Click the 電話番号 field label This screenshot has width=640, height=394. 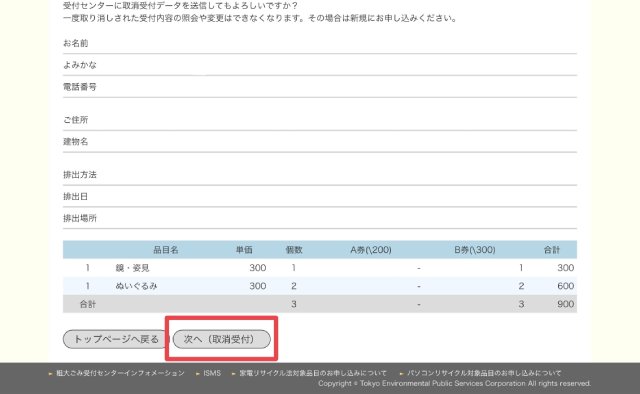point(80,87)
